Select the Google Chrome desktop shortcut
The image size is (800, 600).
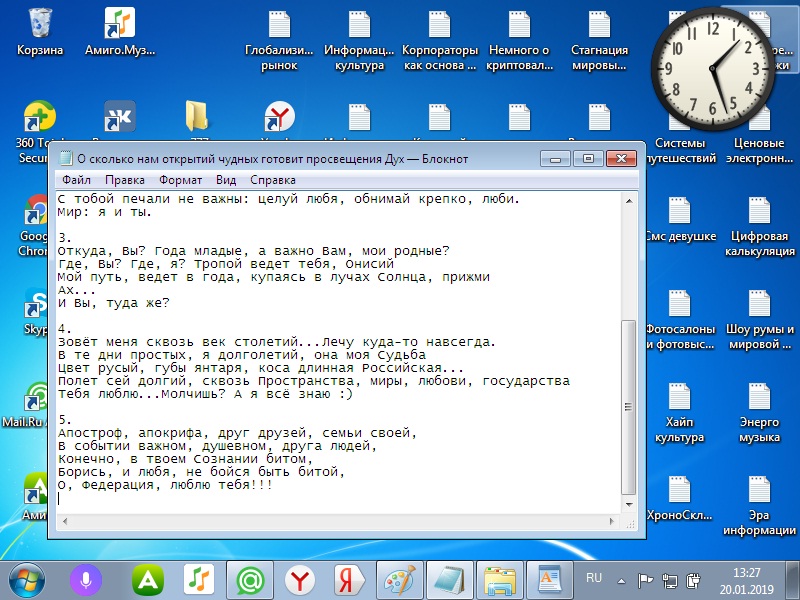37,224
